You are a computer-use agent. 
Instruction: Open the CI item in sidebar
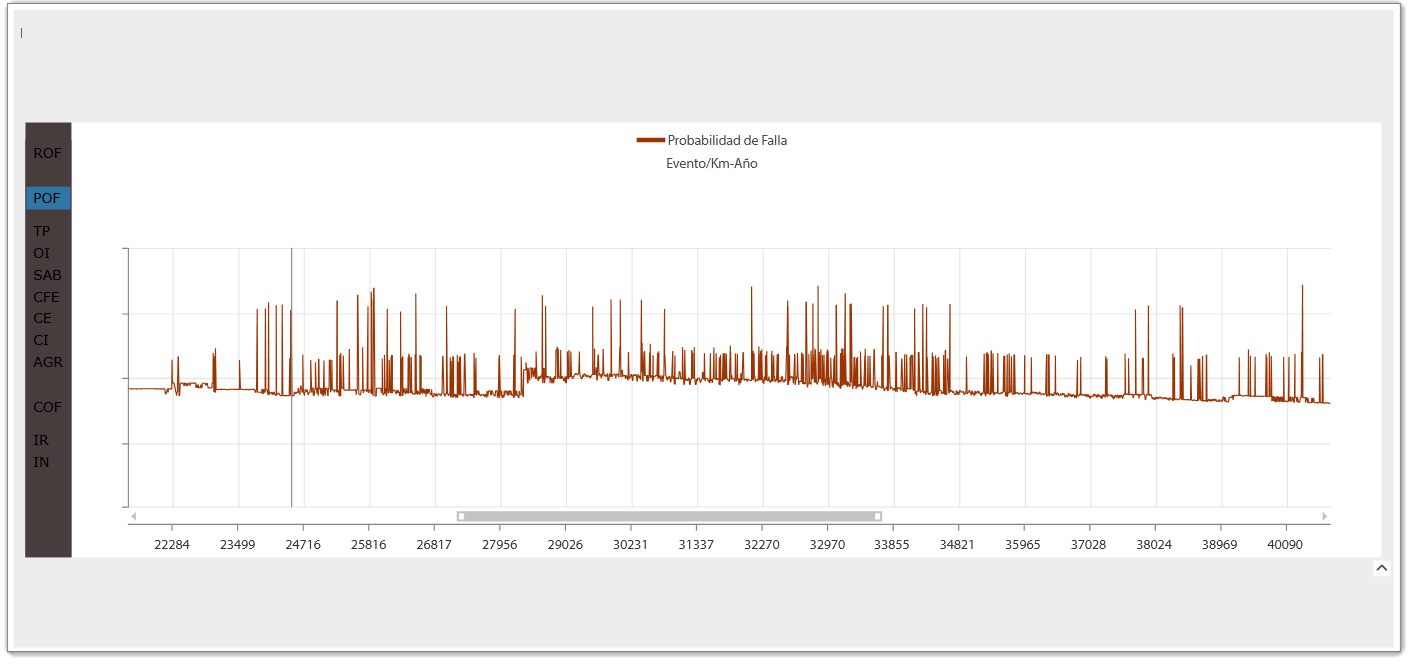pos(41,340)
